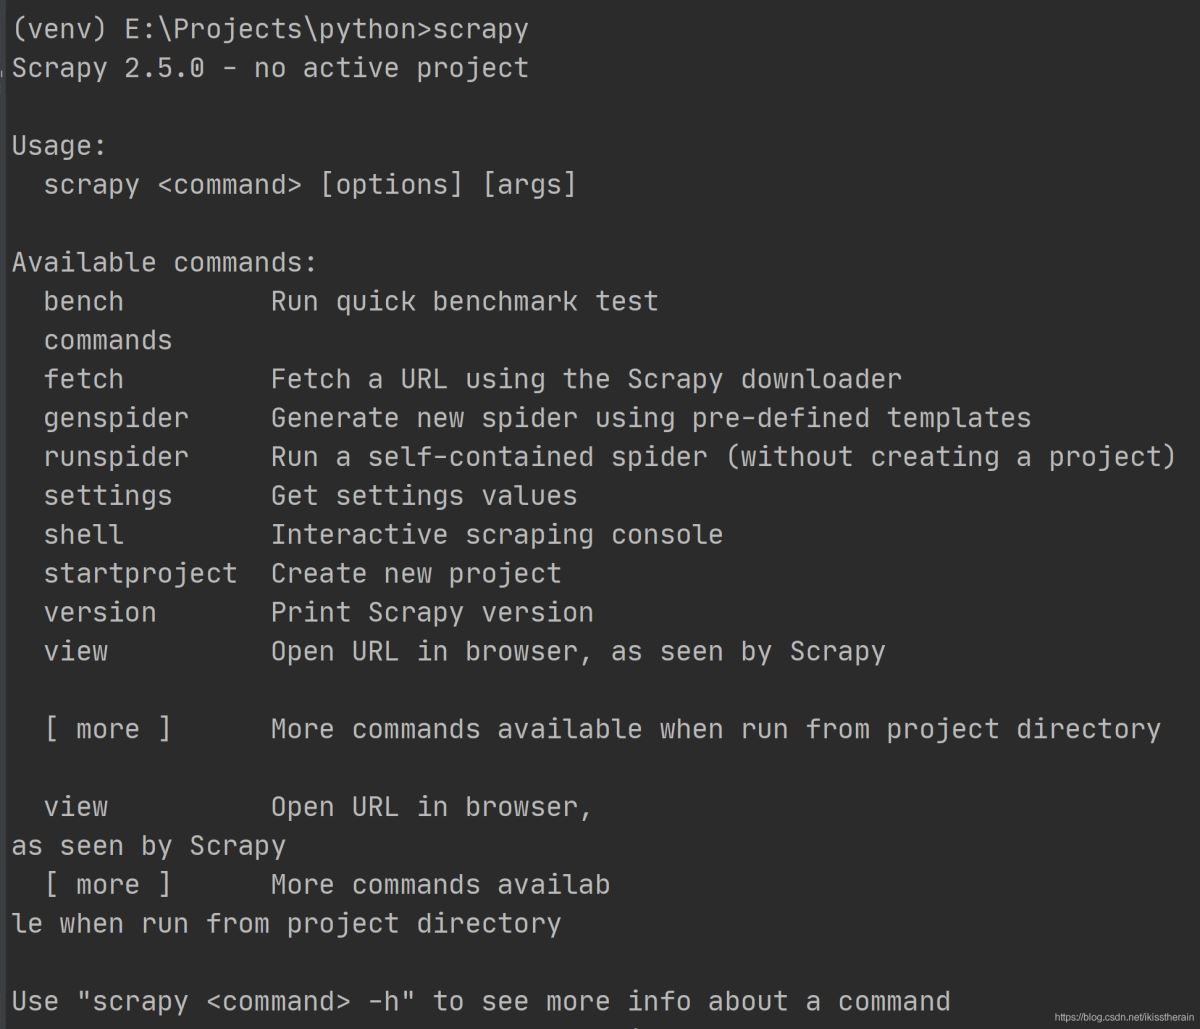Viewport: 1200px width, 1029px height.
Task: Click the "Available commands:" heading
Action: [164, 263]
